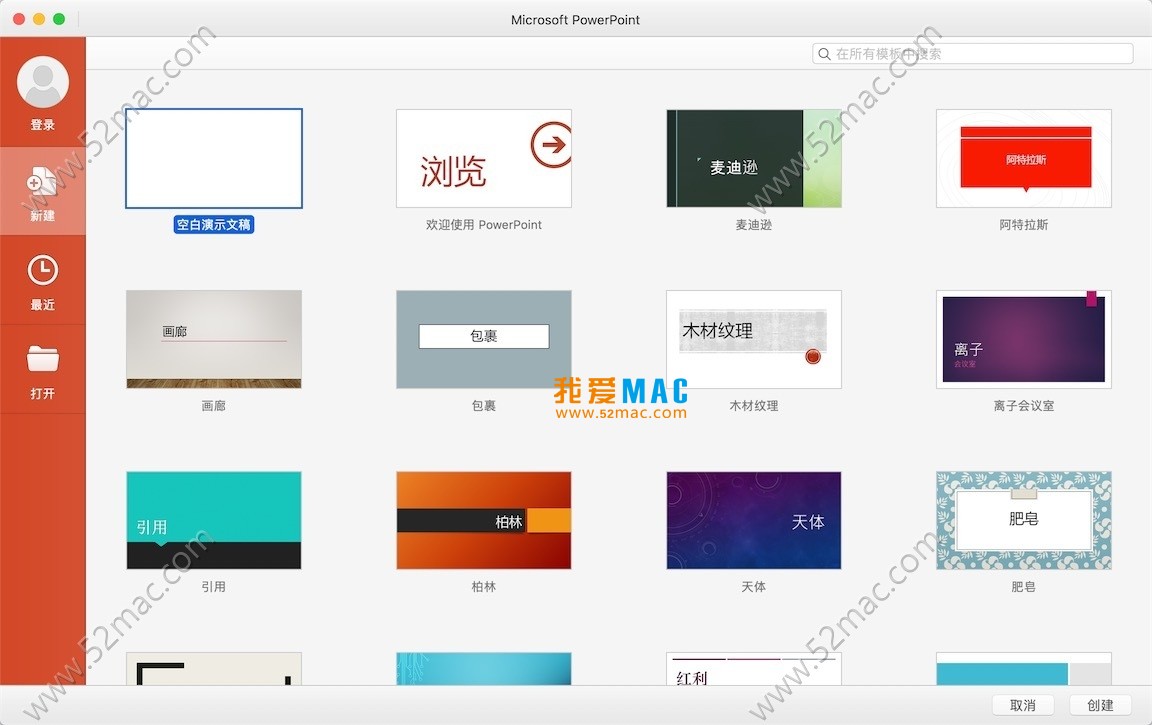Click the red close window button
The image size is (1152, 725).
coord(19,19)
